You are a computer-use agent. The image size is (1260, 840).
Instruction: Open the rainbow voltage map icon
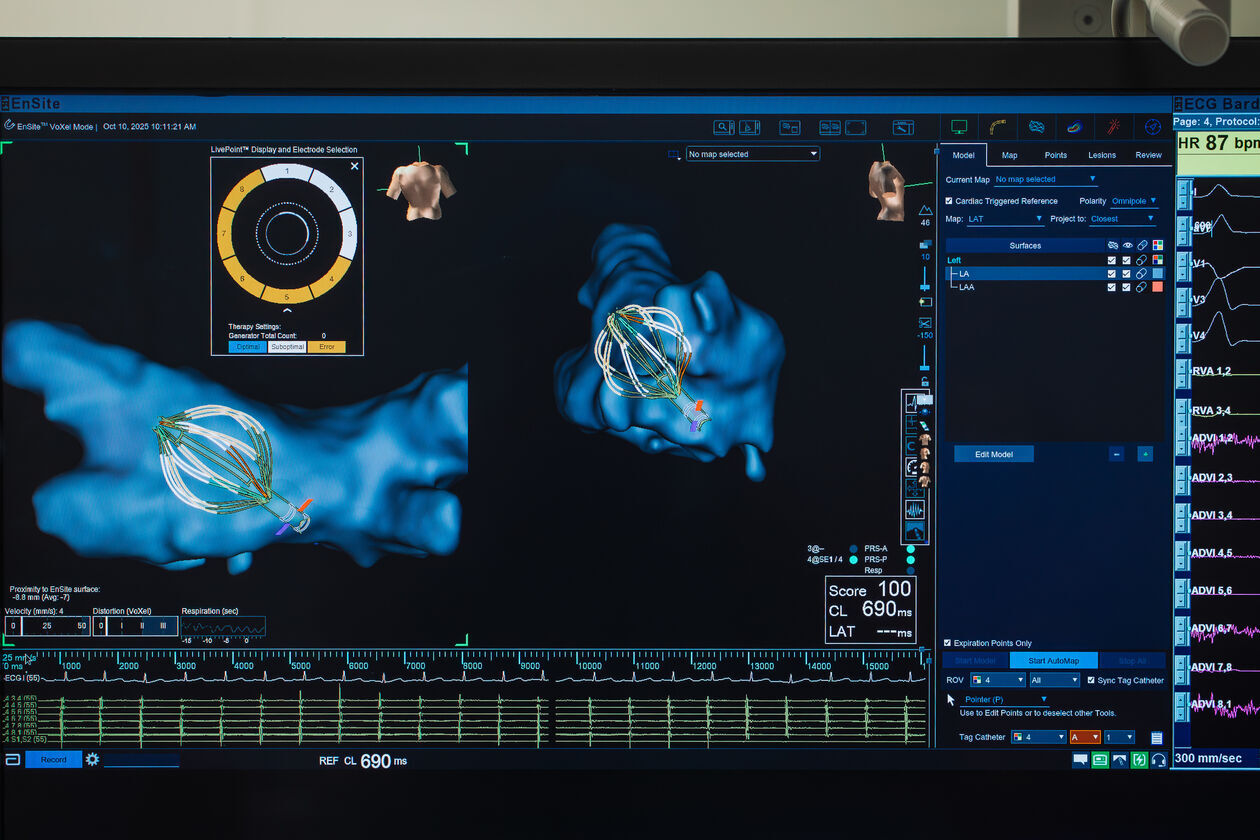pyautogui.click(x=1074, y=127)
